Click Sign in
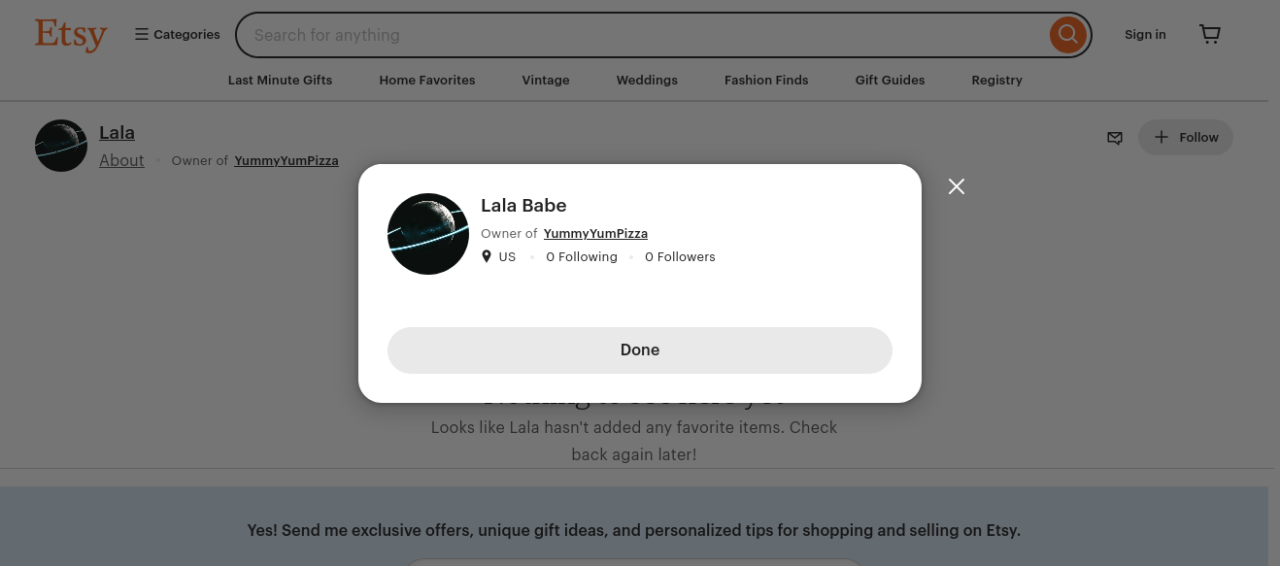Screen dimensions: 1280x566 pyautogui.click(x=1145, y=35)
